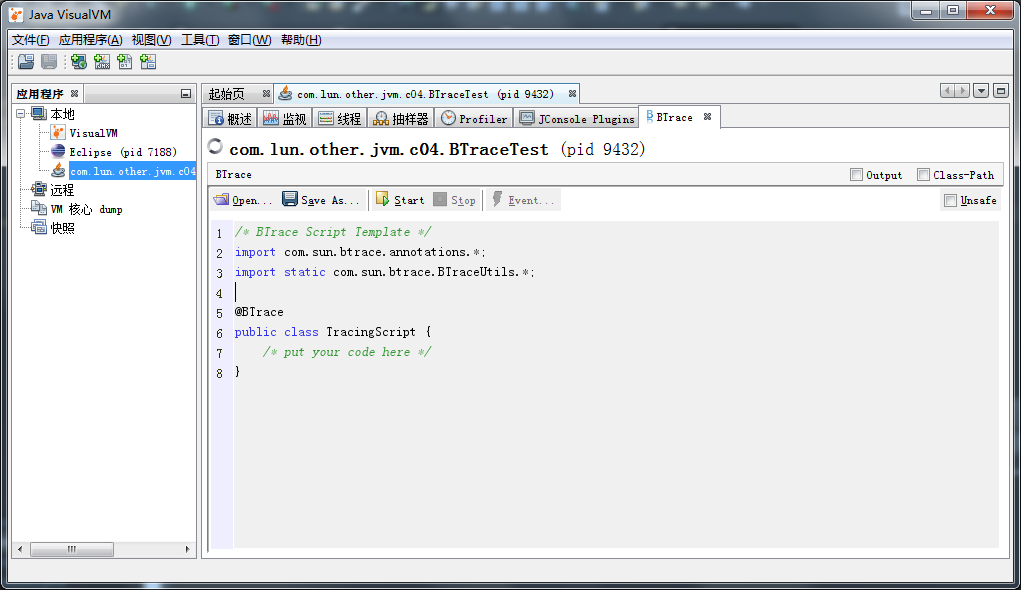Close the BTraceTest (pid 9432) document tab
This screenshot has width=1021, height=590.
572,94
